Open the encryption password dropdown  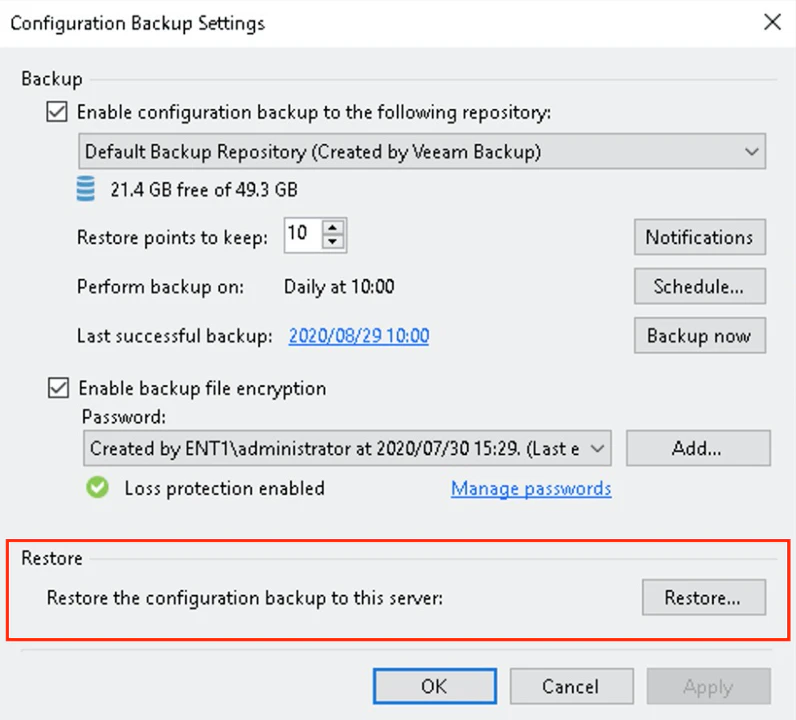click(x=347, y=448)
